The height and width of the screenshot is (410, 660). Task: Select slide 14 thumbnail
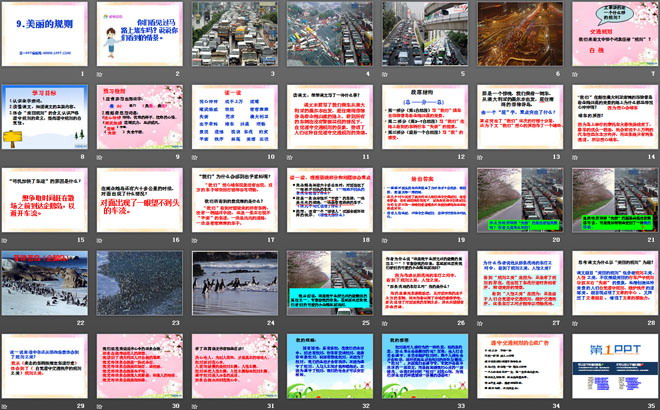(x=615, y=117)
